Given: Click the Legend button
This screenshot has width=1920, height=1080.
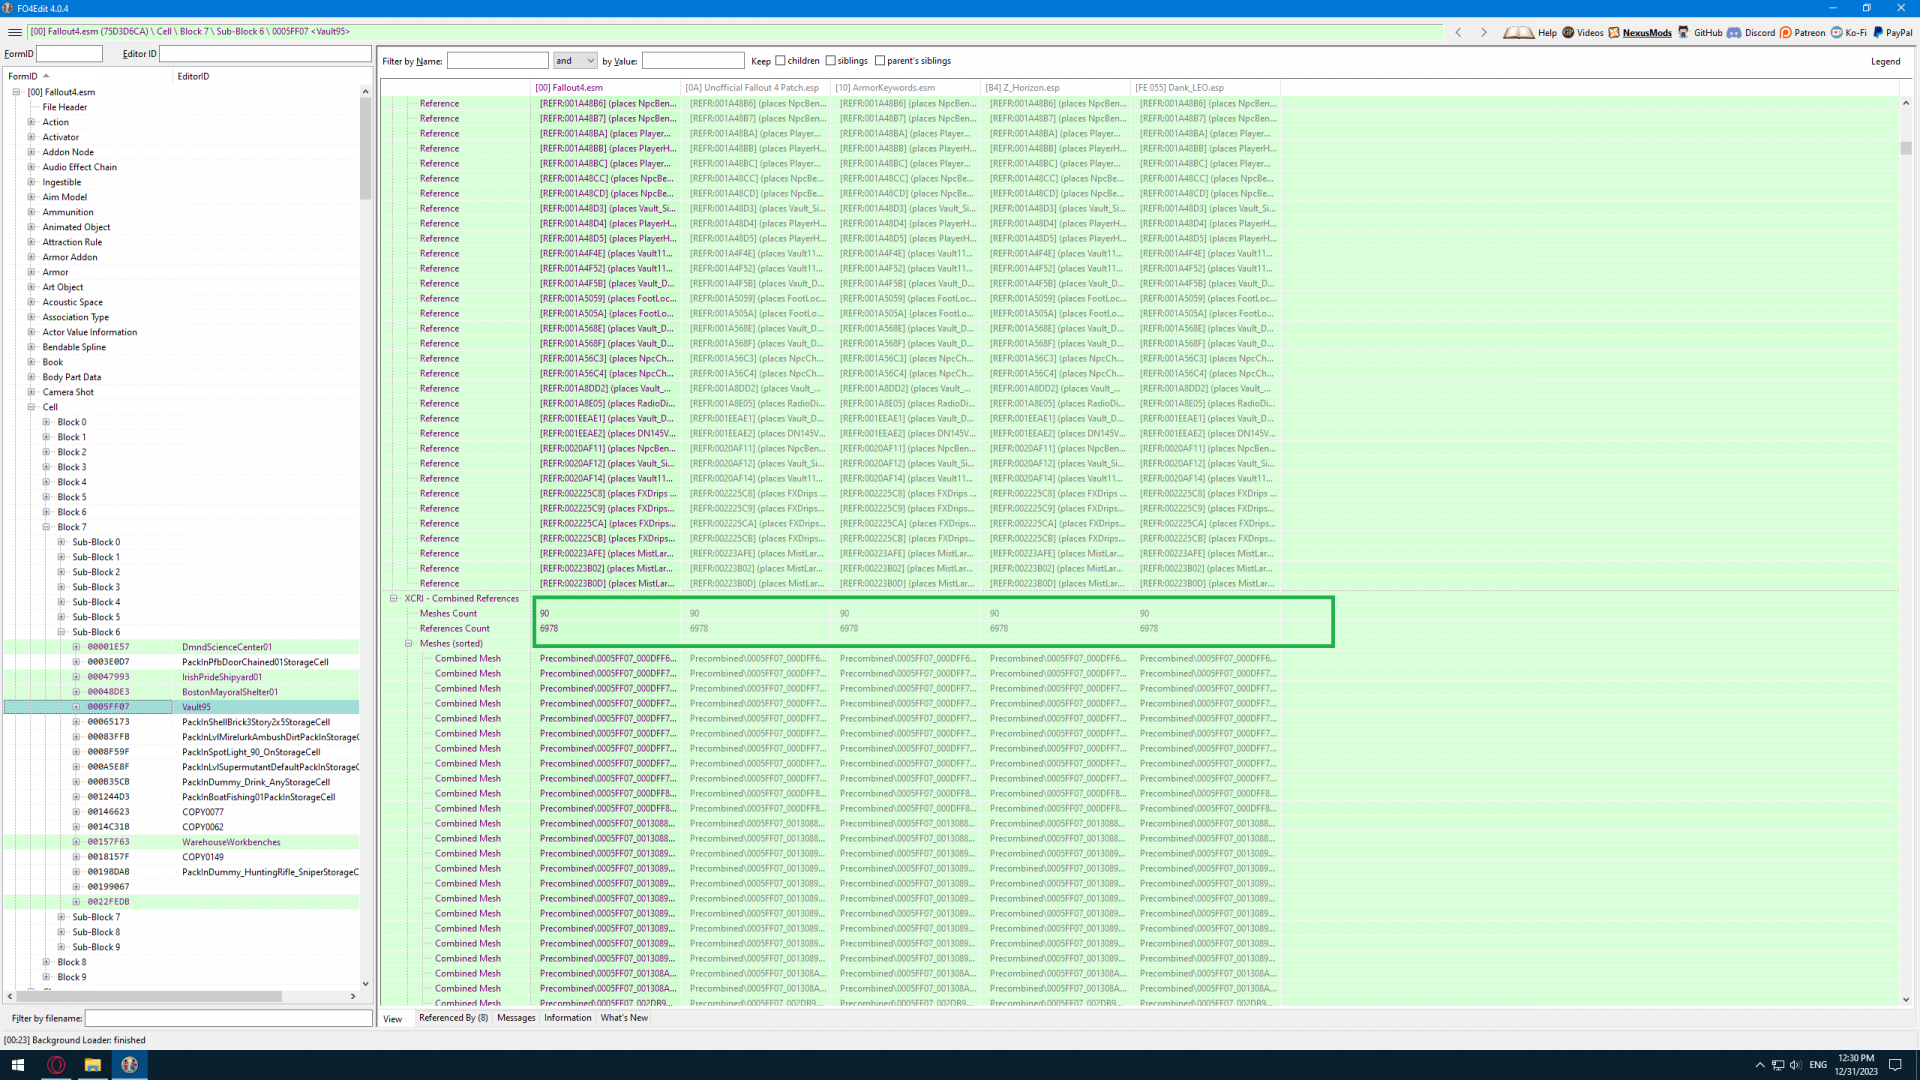Looking at the screenshot, I should (x=1885, y=61).
